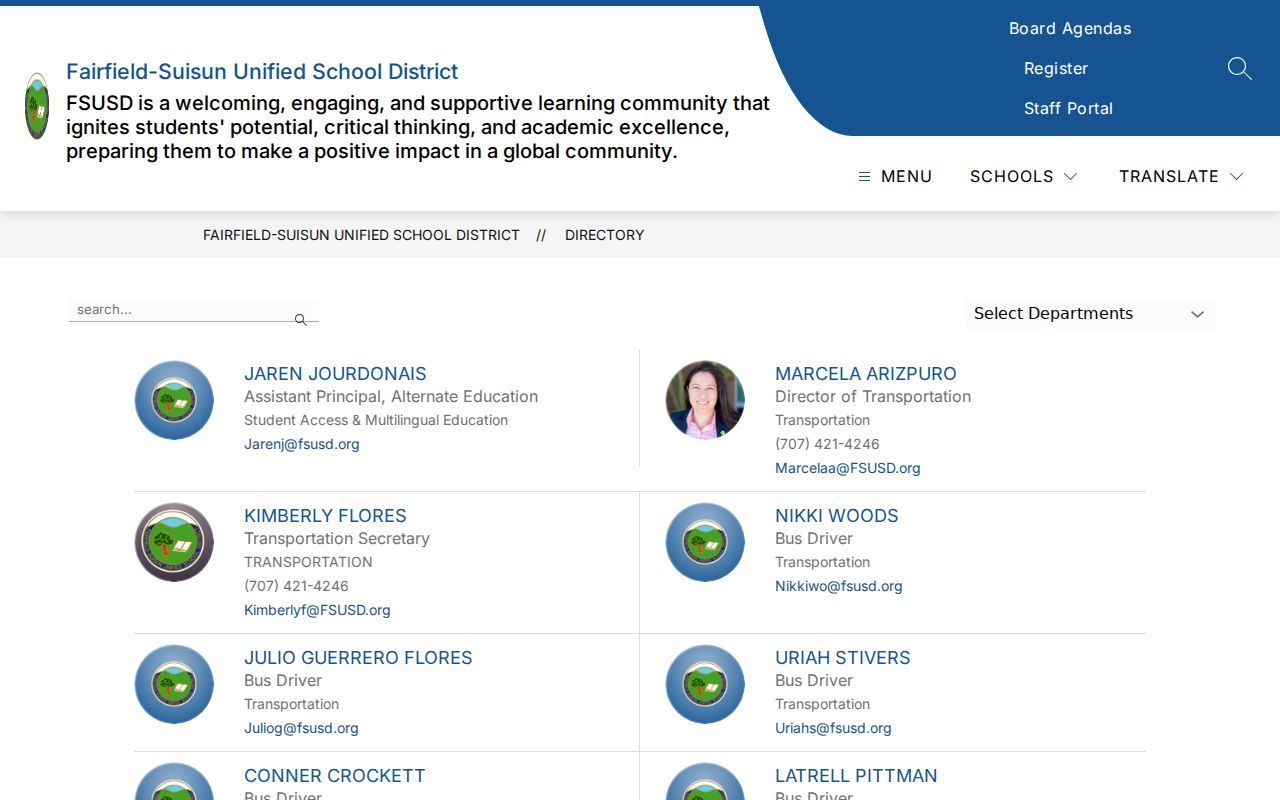This screenshot has height=800, width=1280.
Task: Open JAREN JOURDONAIS profile name
Action: [x=335, y=373]
